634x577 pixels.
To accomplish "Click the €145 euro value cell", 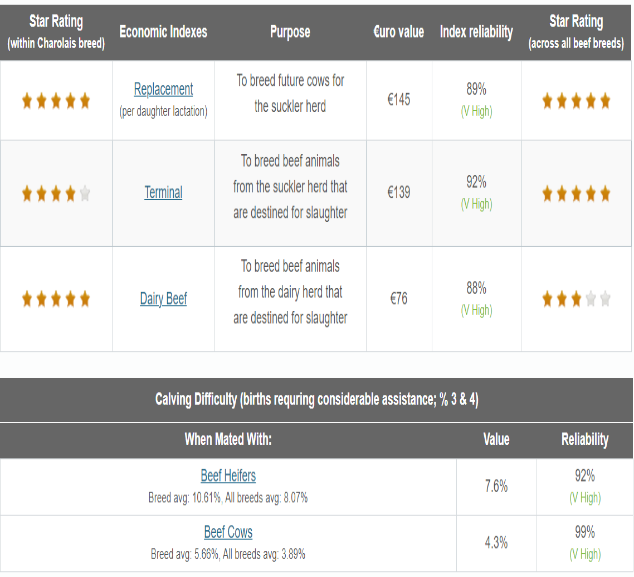I will 399,99.
